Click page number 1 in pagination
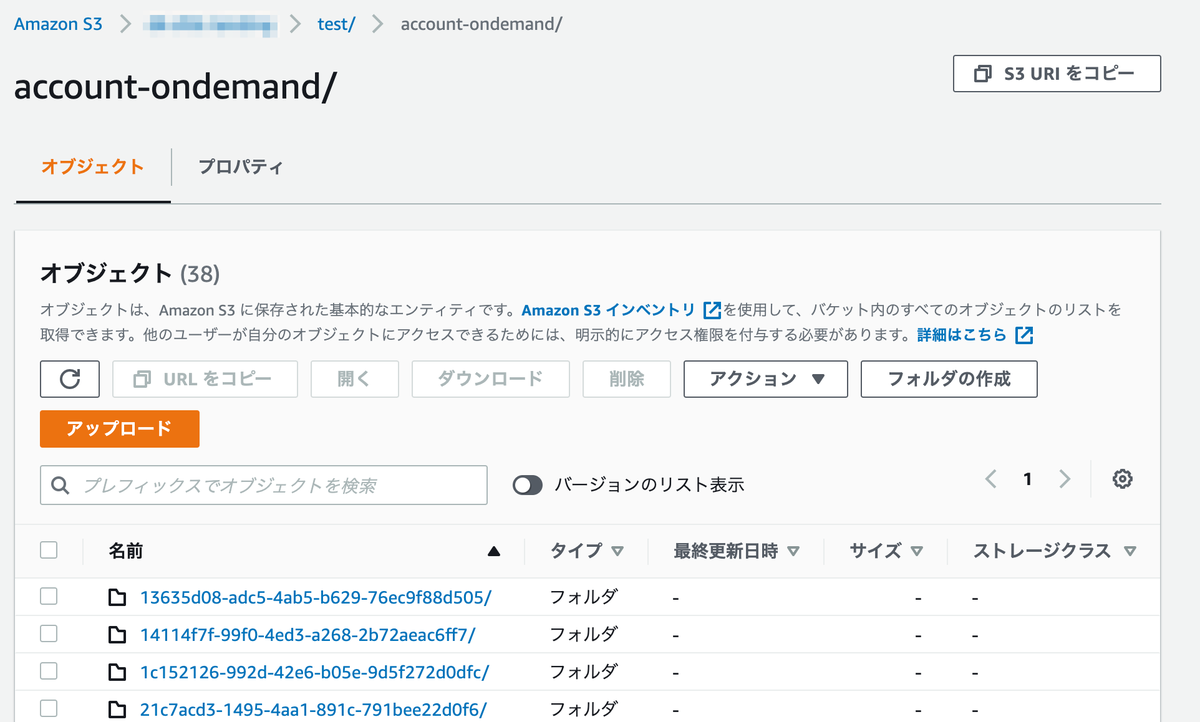Screen dimensions: 1200x722 click(1027, 479)
